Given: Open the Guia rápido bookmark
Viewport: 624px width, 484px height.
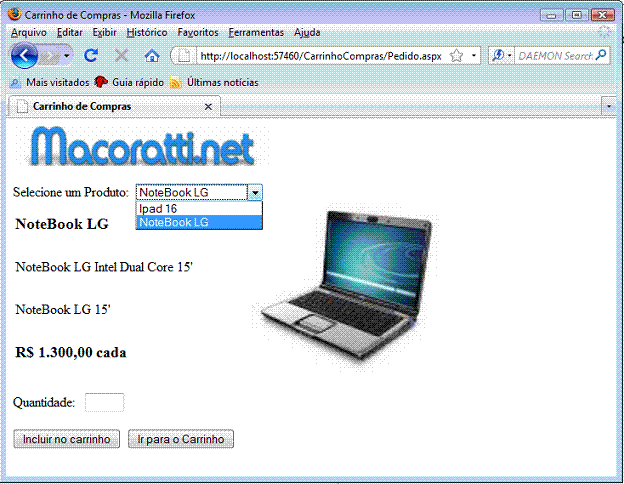Looking at the screenshot, I should click(129, 82).
